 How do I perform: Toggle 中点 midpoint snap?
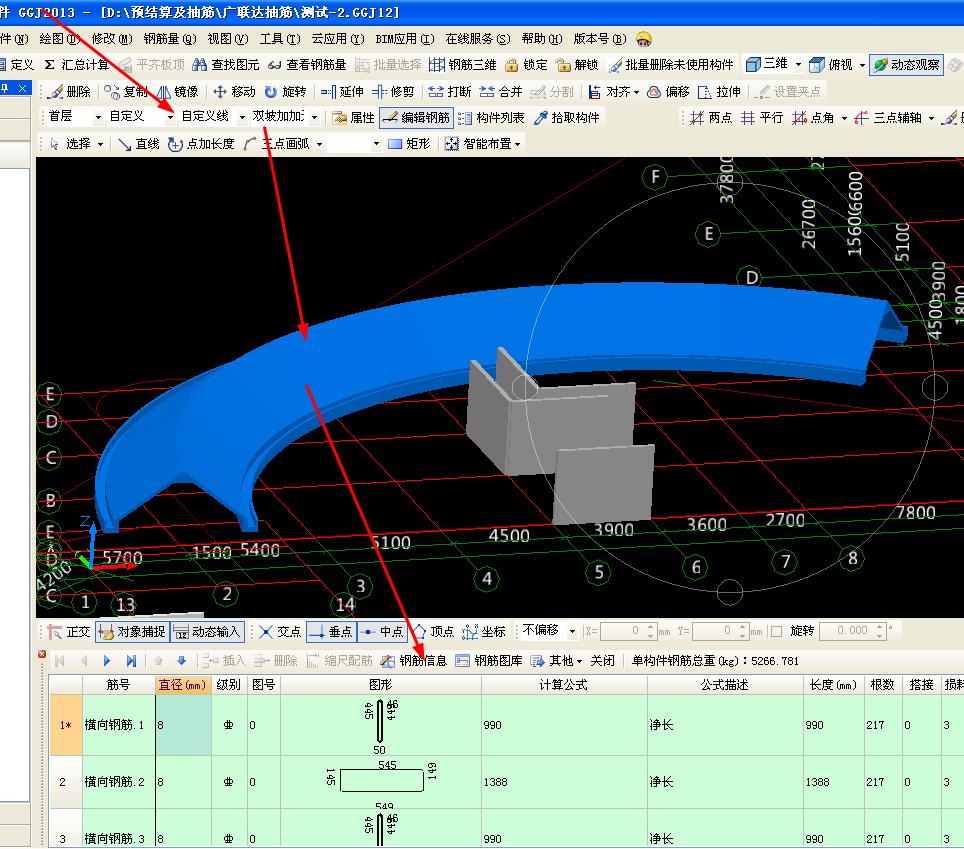pos(382,631)
